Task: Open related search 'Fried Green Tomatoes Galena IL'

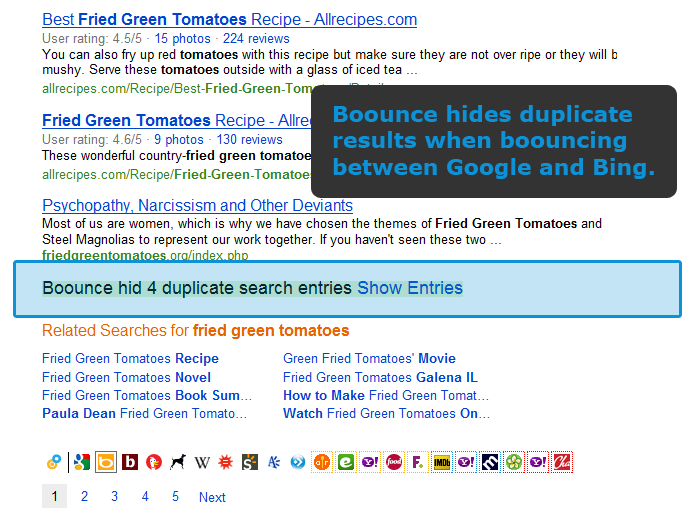Action: pos(380,378)
